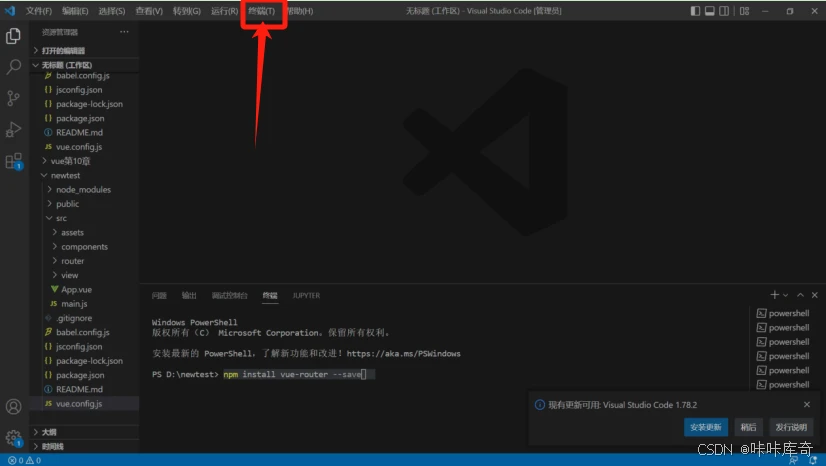Switch to the 调试控制台 panel tab
Screen dimensions: 826x466
coord(229,295)
